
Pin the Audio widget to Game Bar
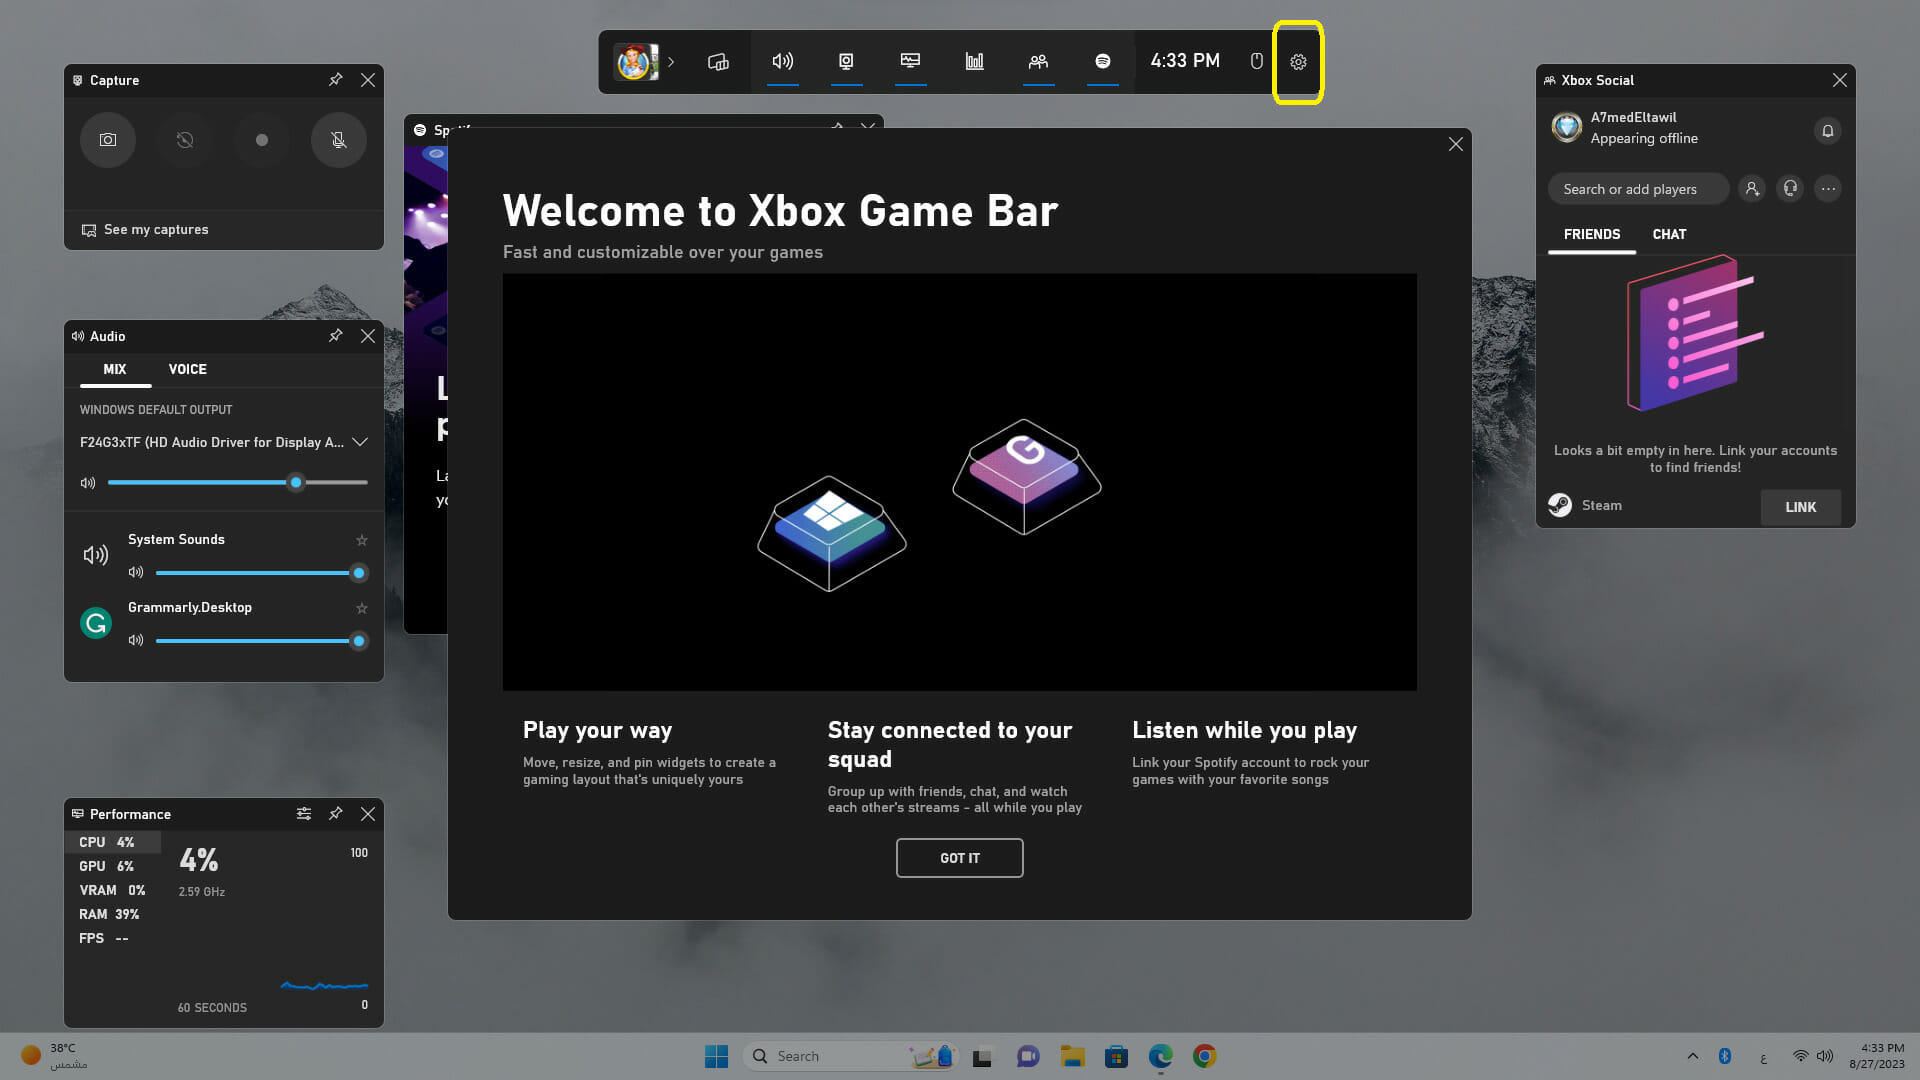point(335,334)
